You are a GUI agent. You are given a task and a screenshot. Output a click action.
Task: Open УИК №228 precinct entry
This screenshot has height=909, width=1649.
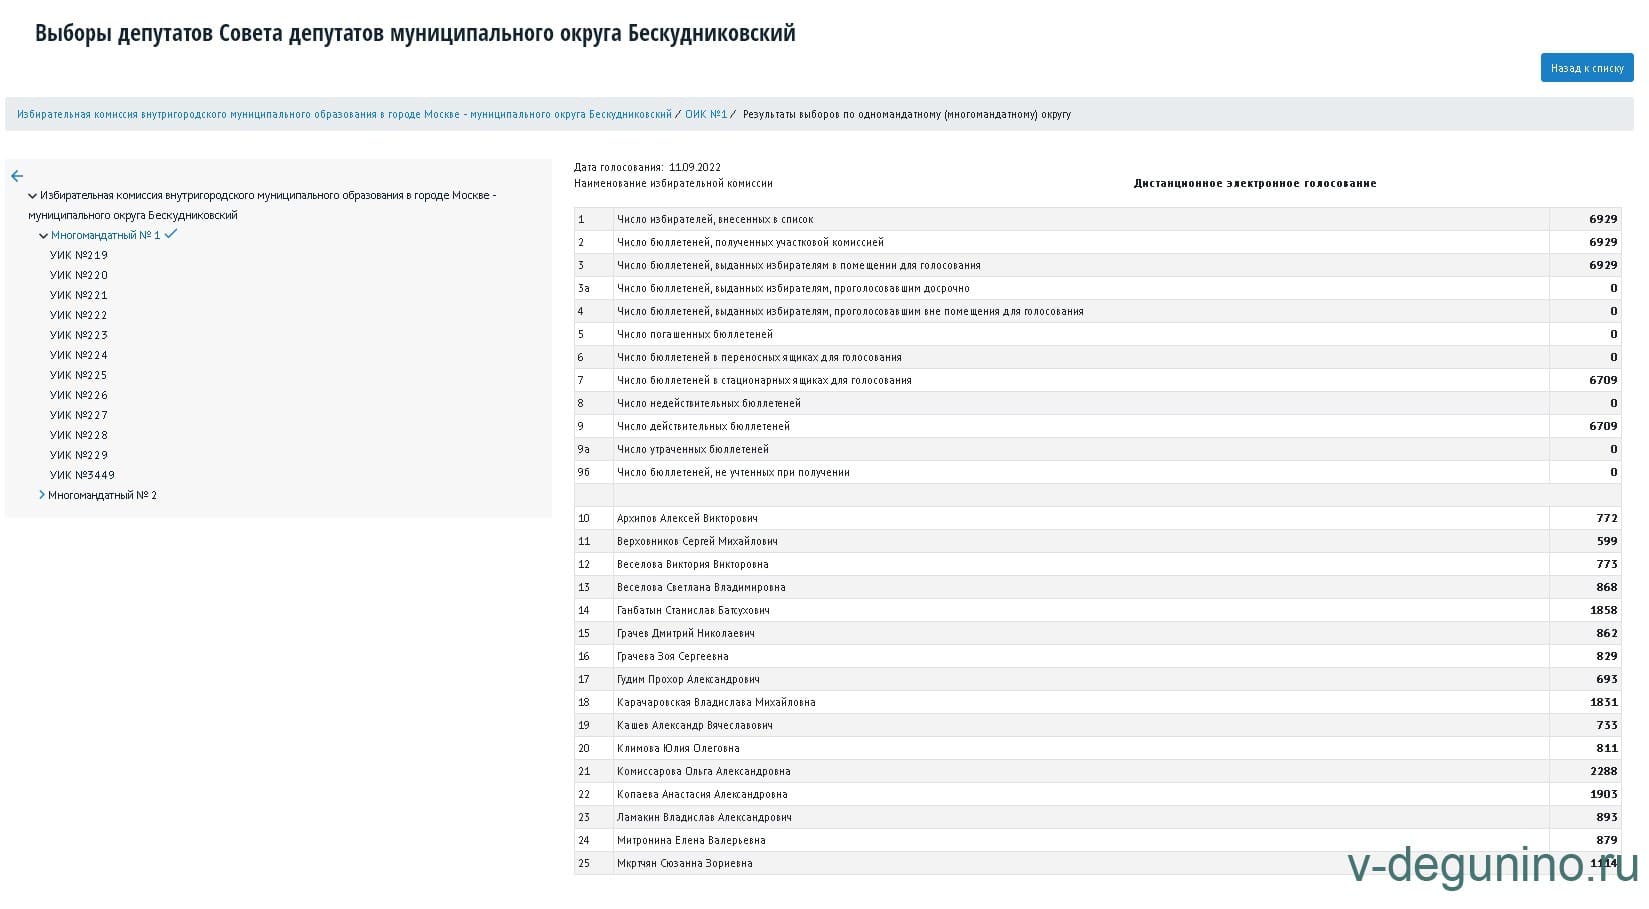(x=79, y=435)
